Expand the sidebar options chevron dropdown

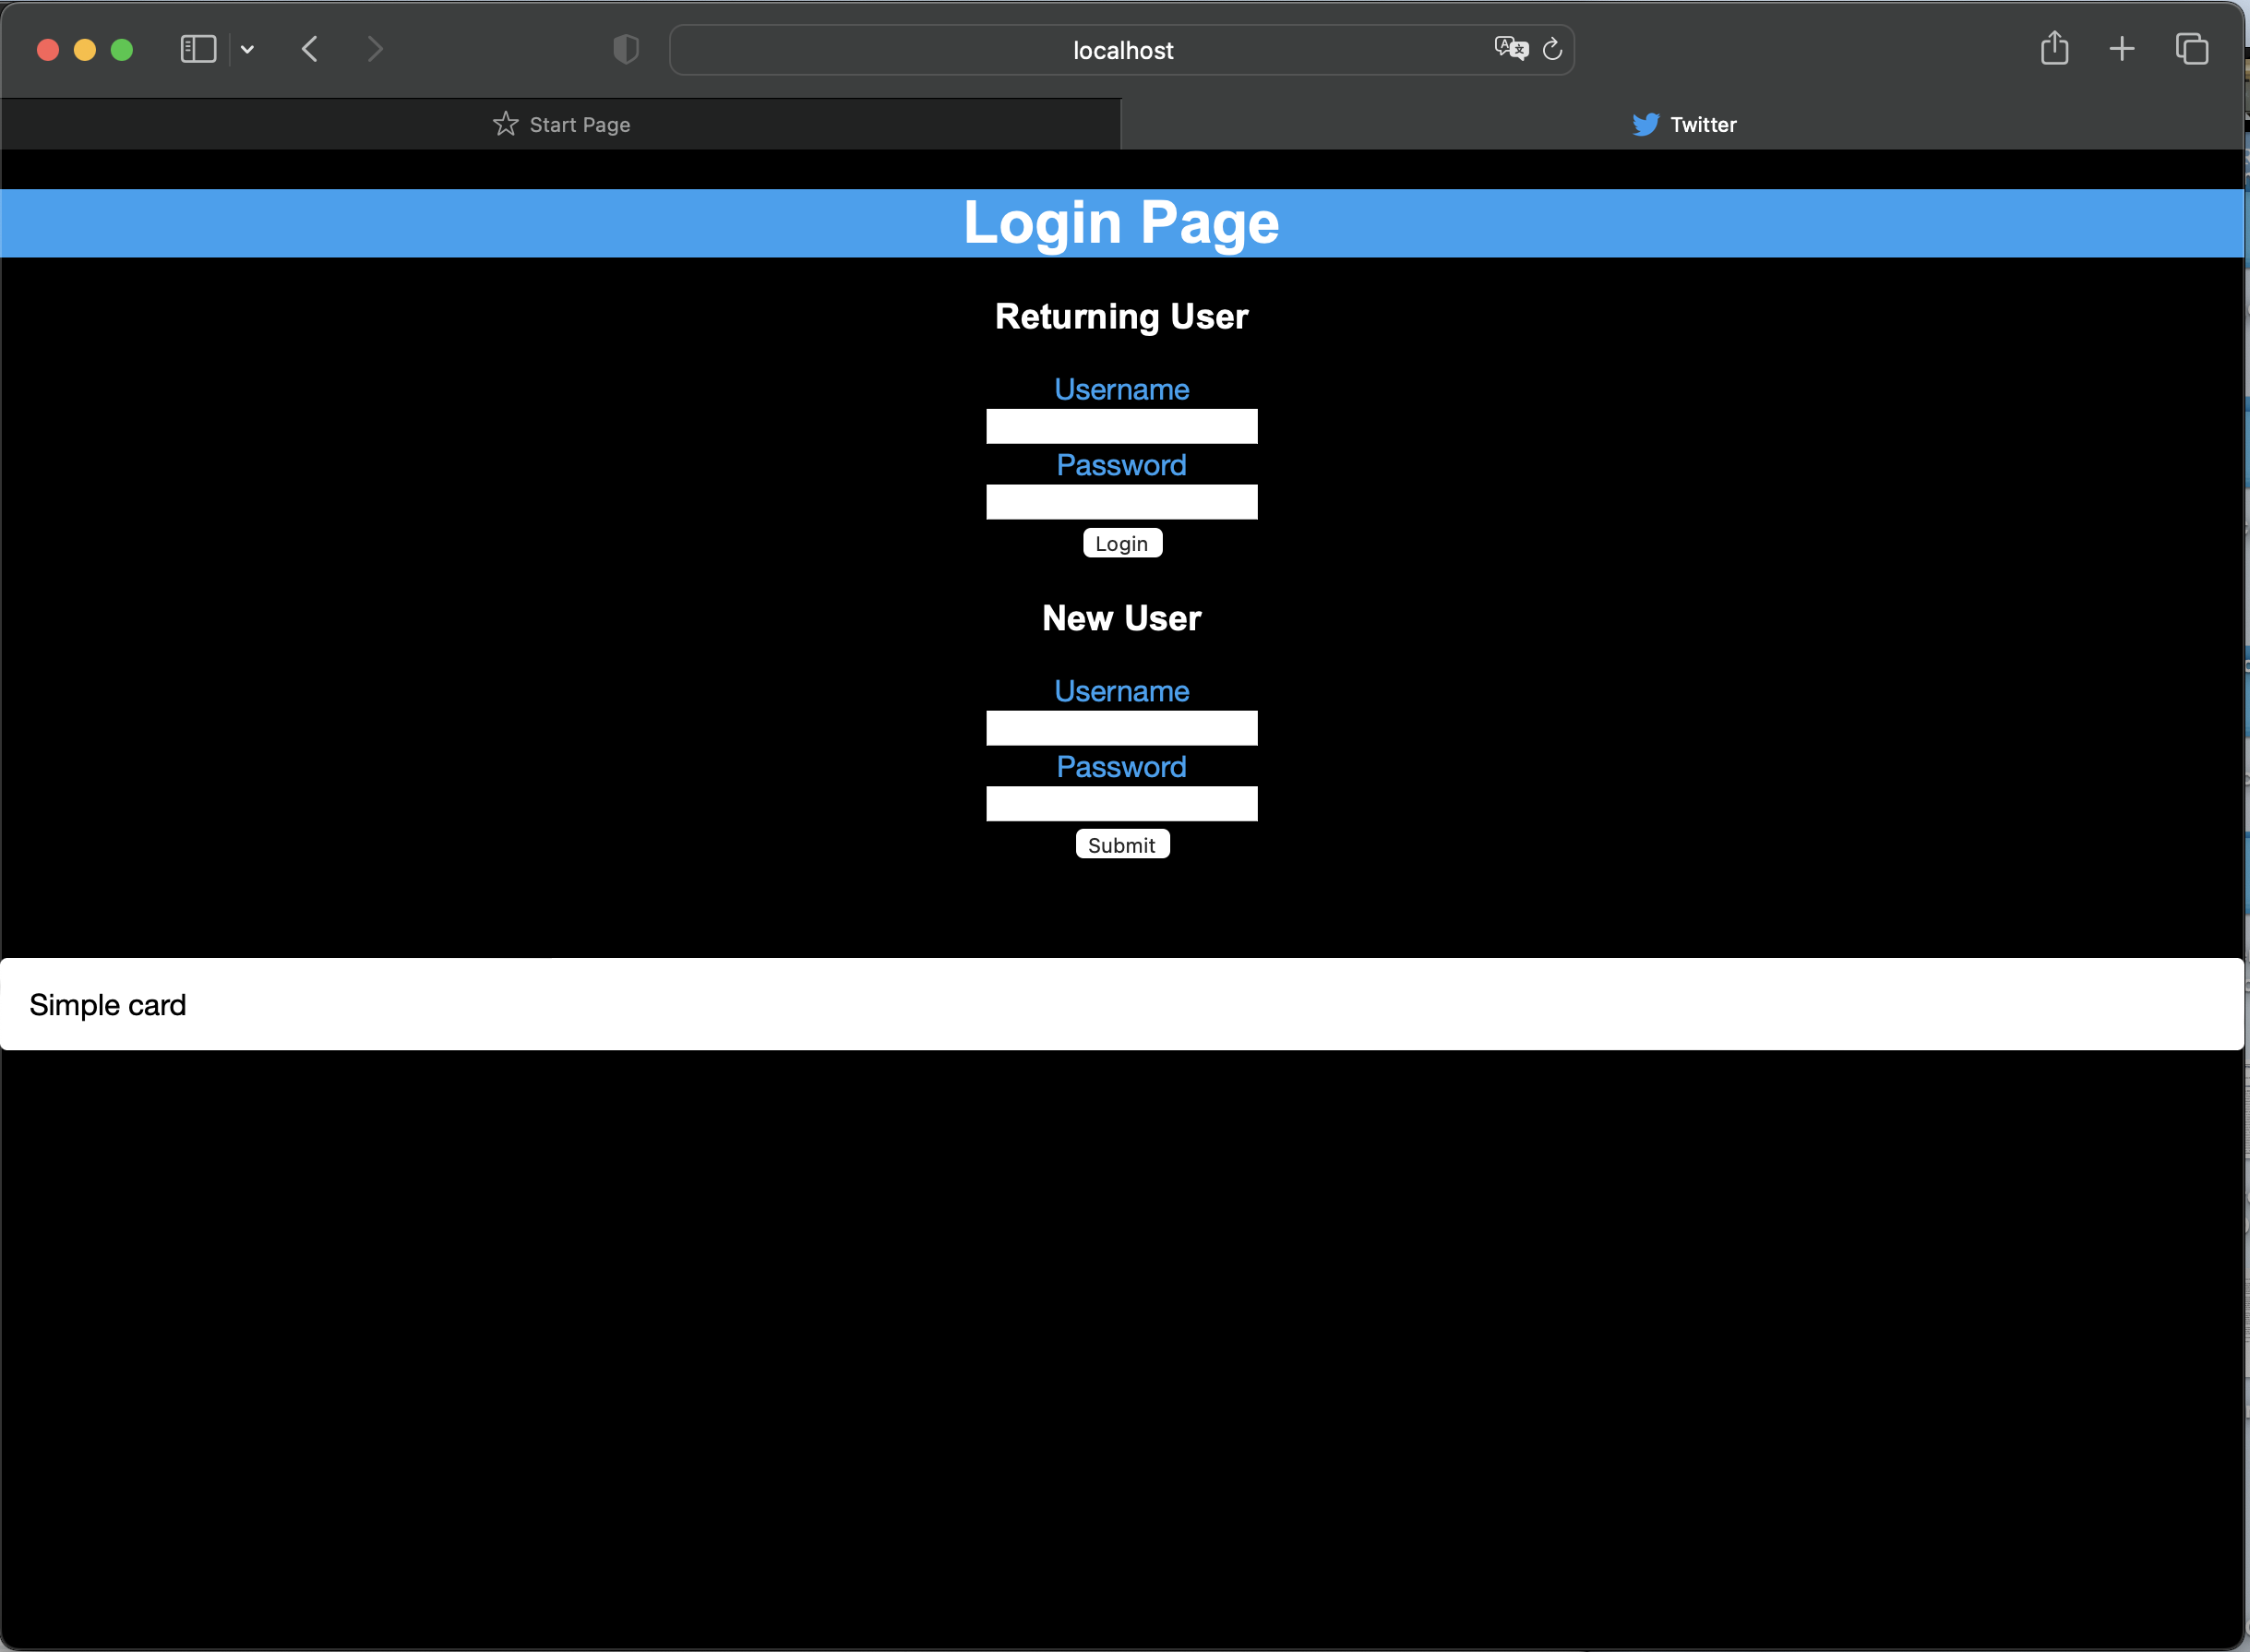tap(247, 49)
